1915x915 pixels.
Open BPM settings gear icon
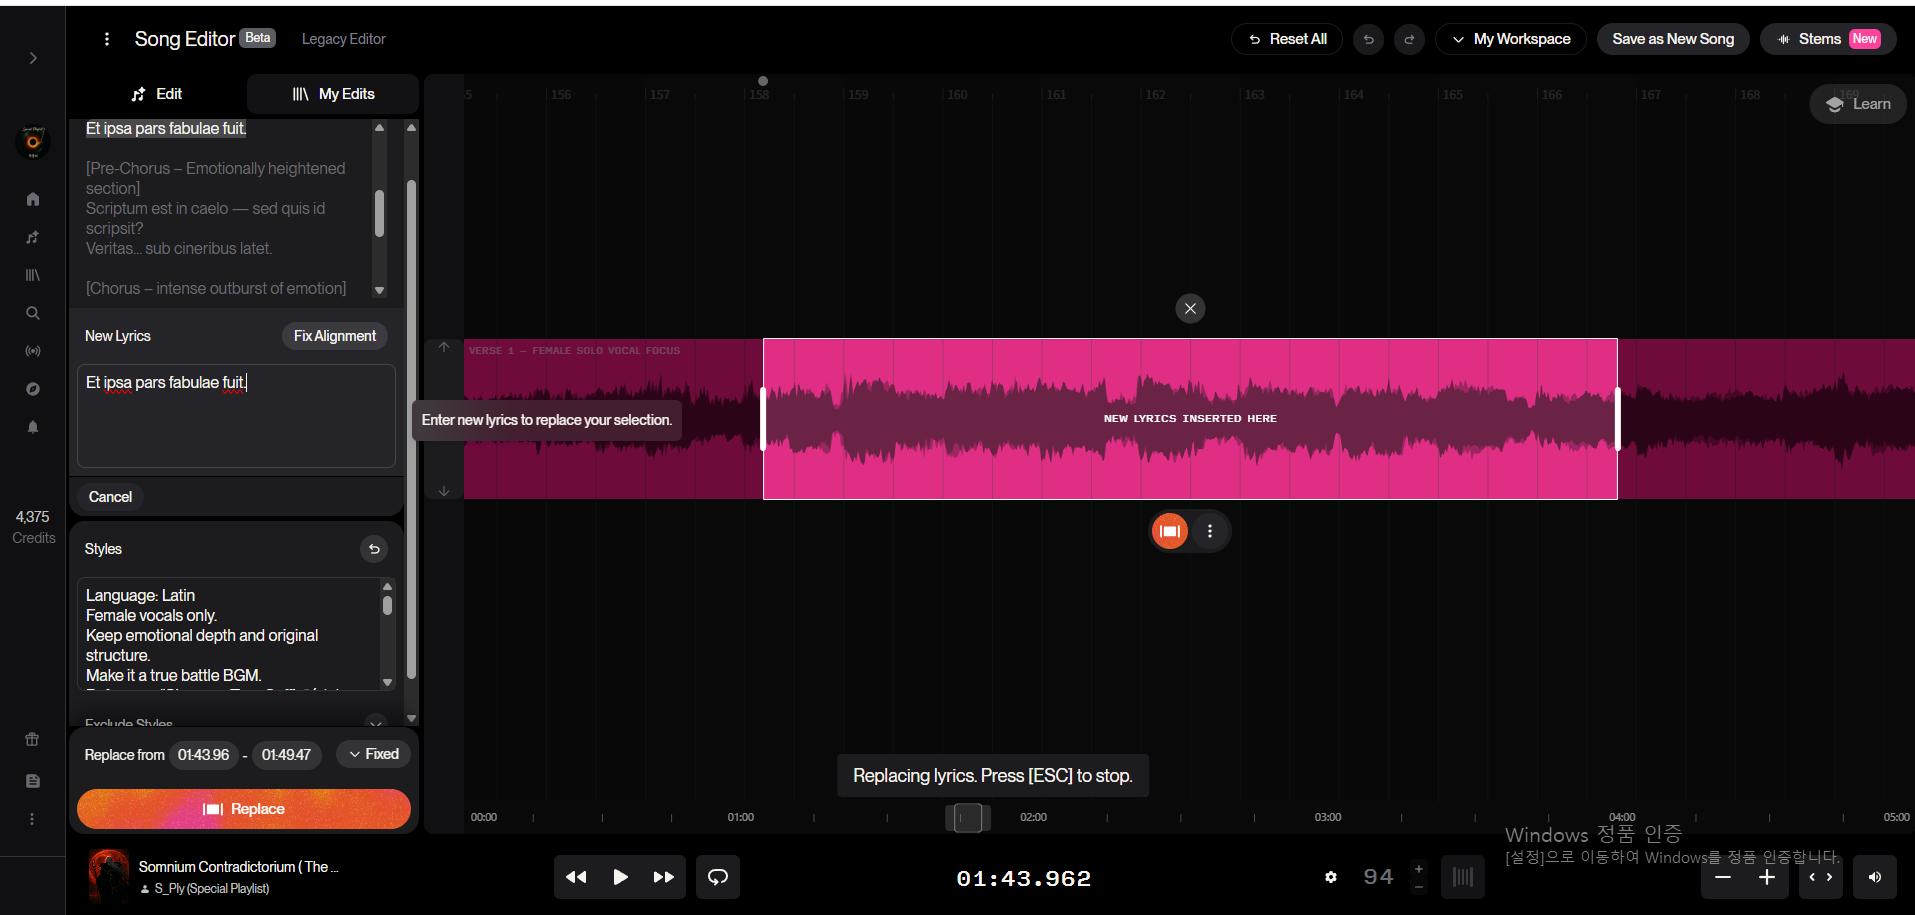[1330, 877]
